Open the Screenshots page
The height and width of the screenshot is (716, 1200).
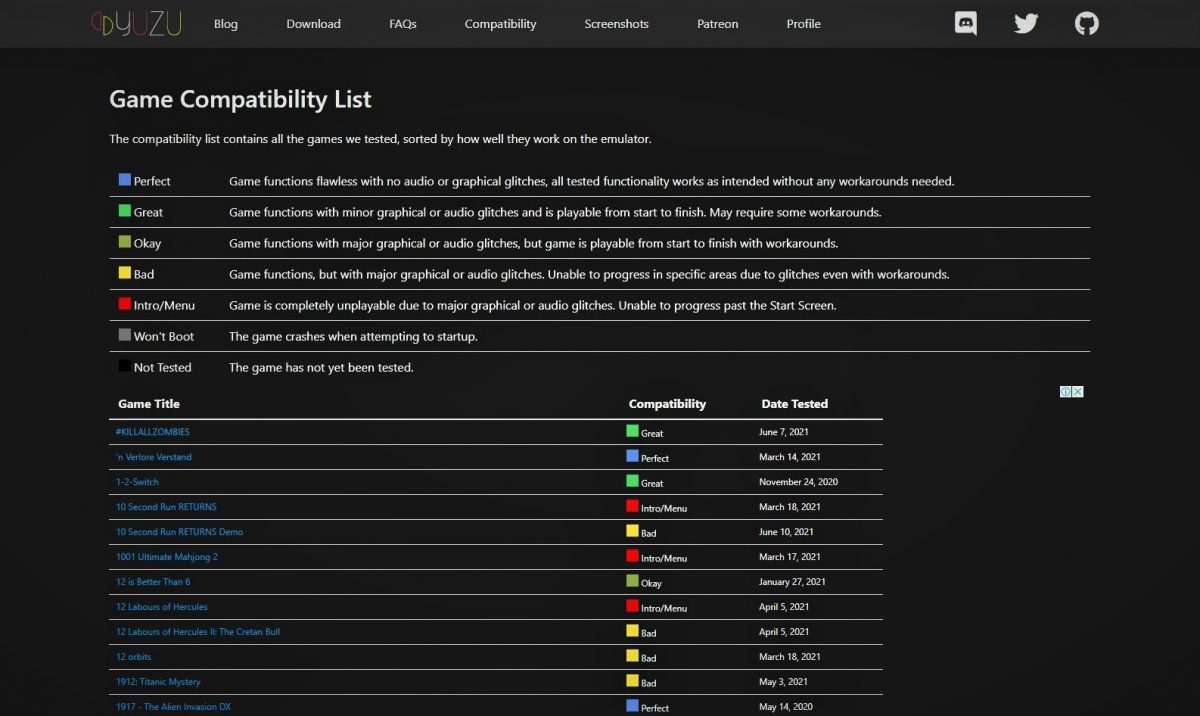(616, 24)
